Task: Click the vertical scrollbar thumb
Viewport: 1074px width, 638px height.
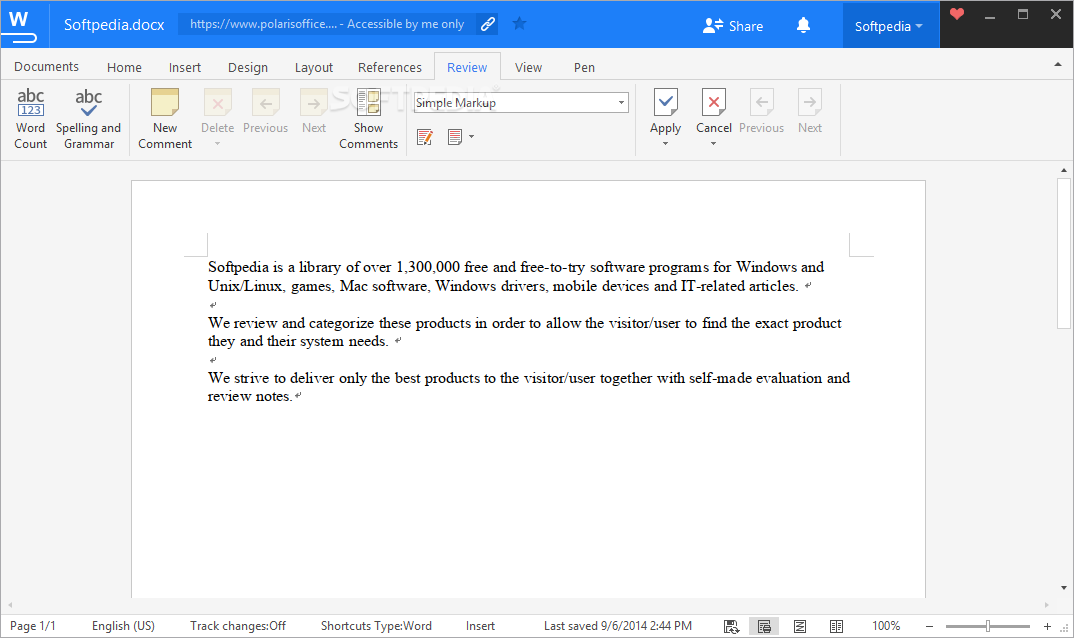Action: tap(1063, 254)
